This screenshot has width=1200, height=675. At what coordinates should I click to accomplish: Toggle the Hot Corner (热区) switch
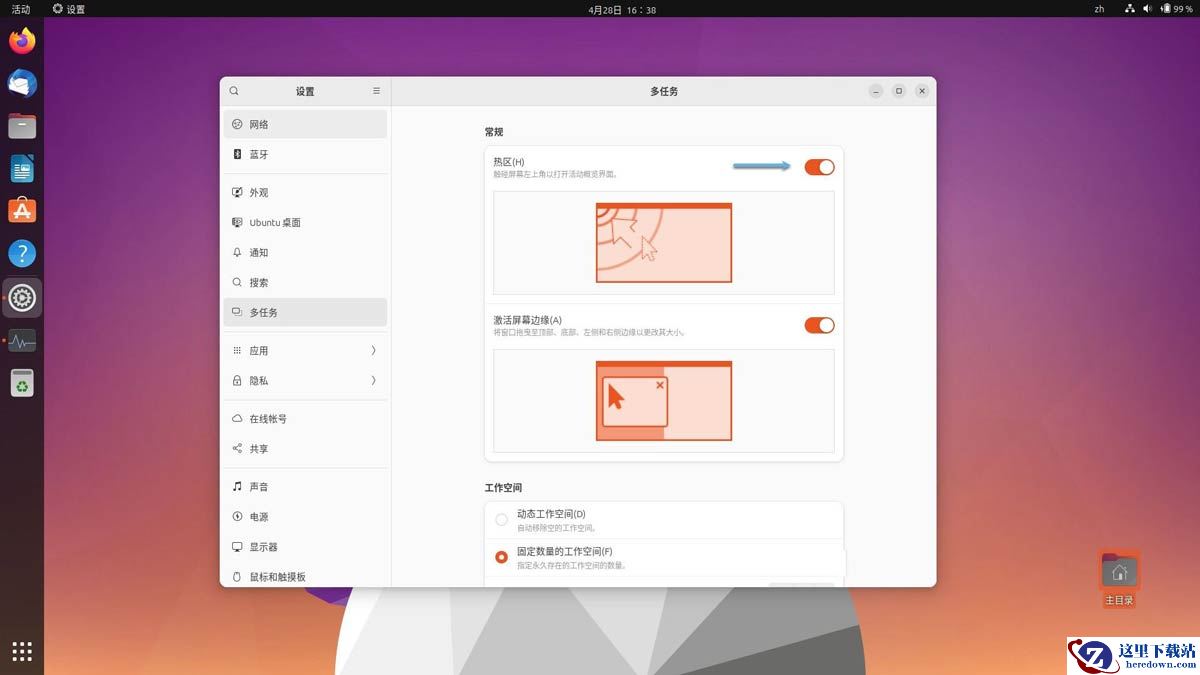(x=819, y=167)
